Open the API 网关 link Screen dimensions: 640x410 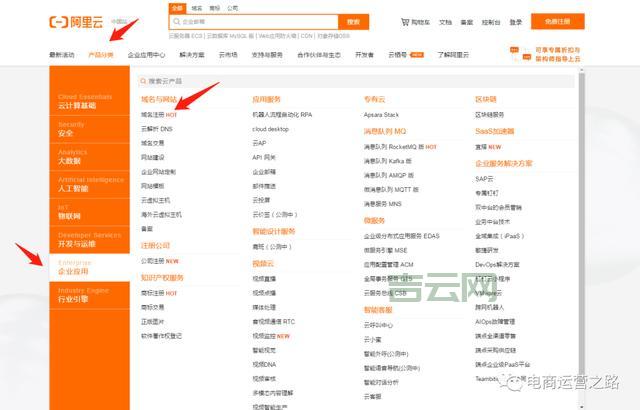coord(264,157)
